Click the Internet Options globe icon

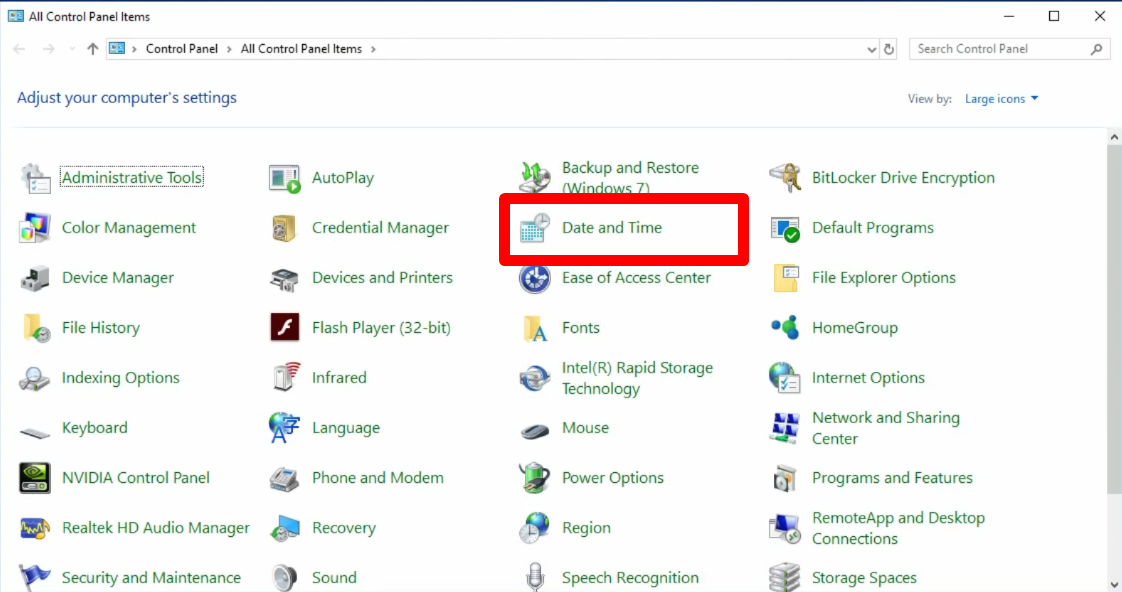point(785,378)
